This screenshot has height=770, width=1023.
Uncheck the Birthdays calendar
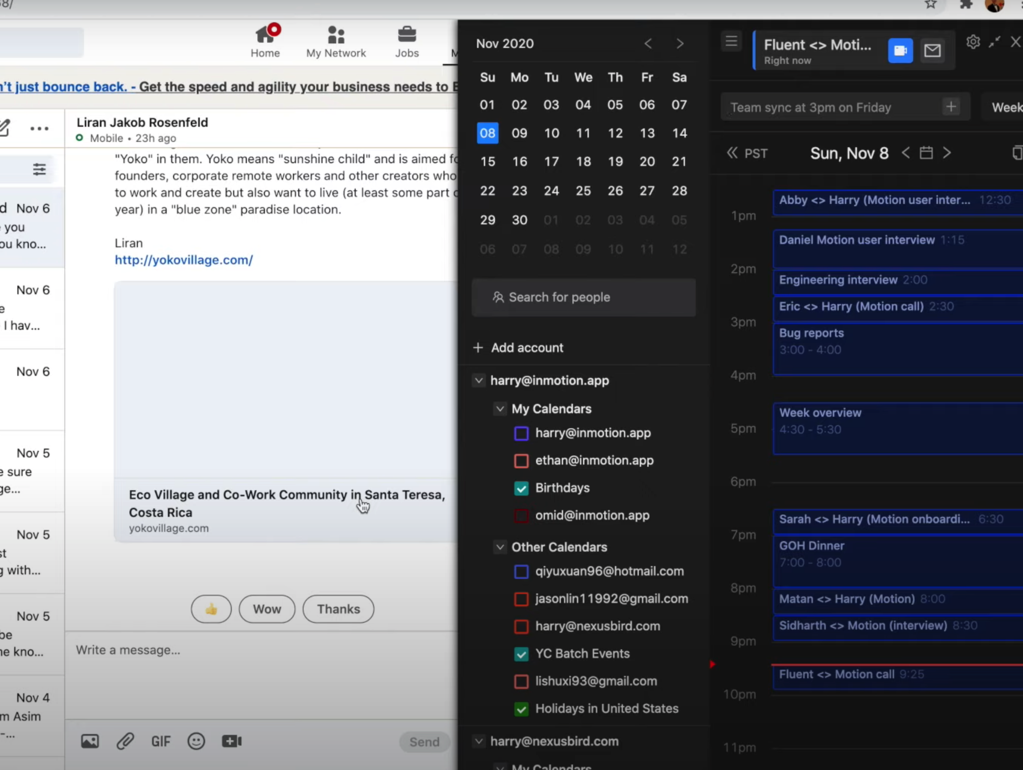[521, 488]
